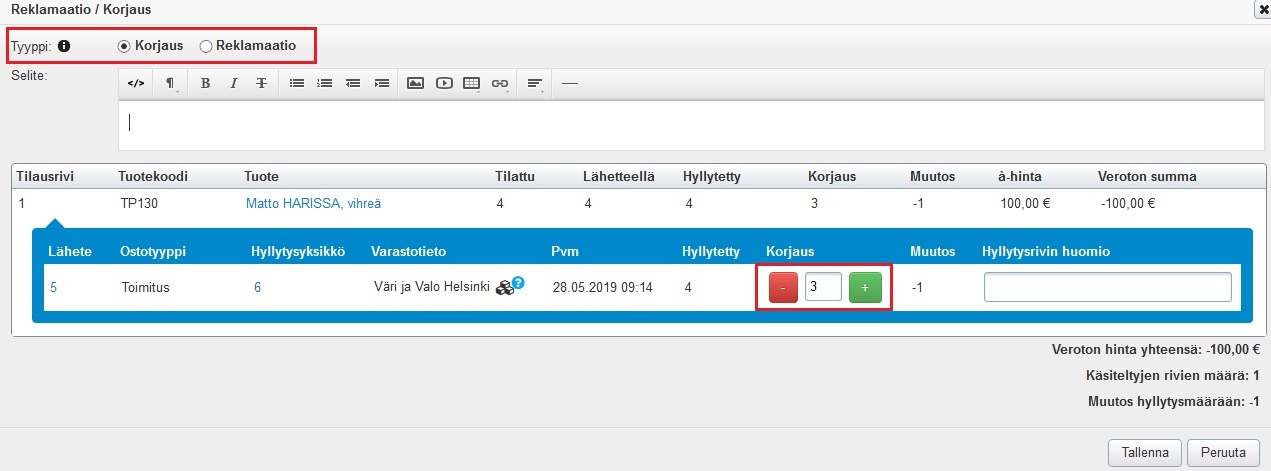Open the text alignment dropdown

tap(535, 83)
